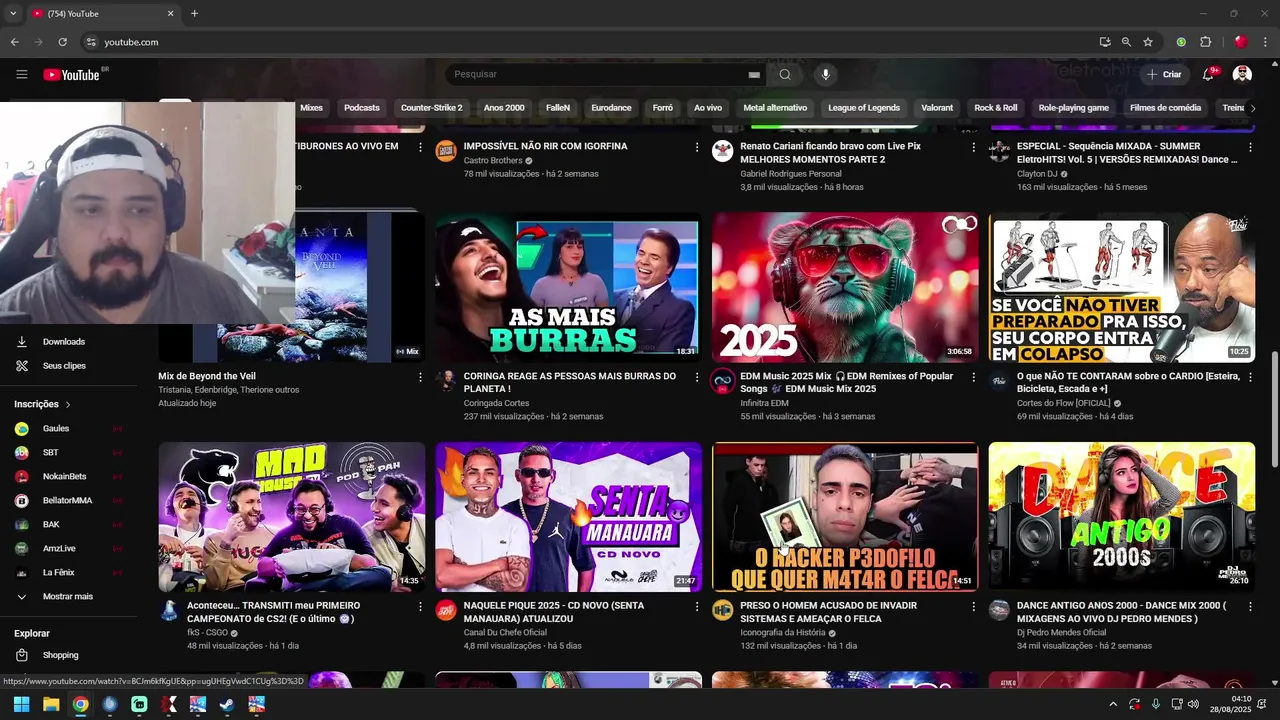Screen dimensions: 1280x720
Task: Open the on-screen keyboard in the search box
Action: click(x=754, y=75)
